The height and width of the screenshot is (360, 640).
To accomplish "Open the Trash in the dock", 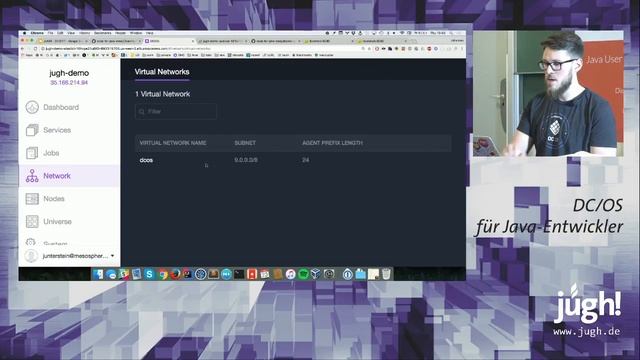I will coord(386,274).
